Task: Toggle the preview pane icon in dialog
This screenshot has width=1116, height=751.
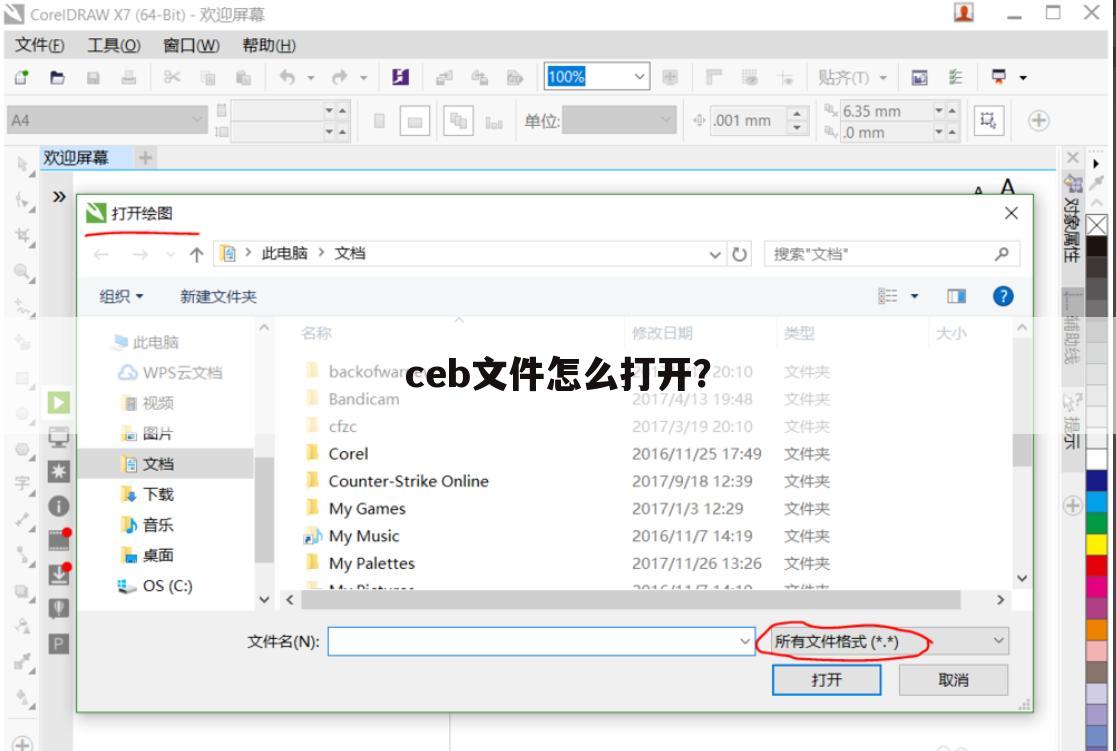Action: [957, 296]
